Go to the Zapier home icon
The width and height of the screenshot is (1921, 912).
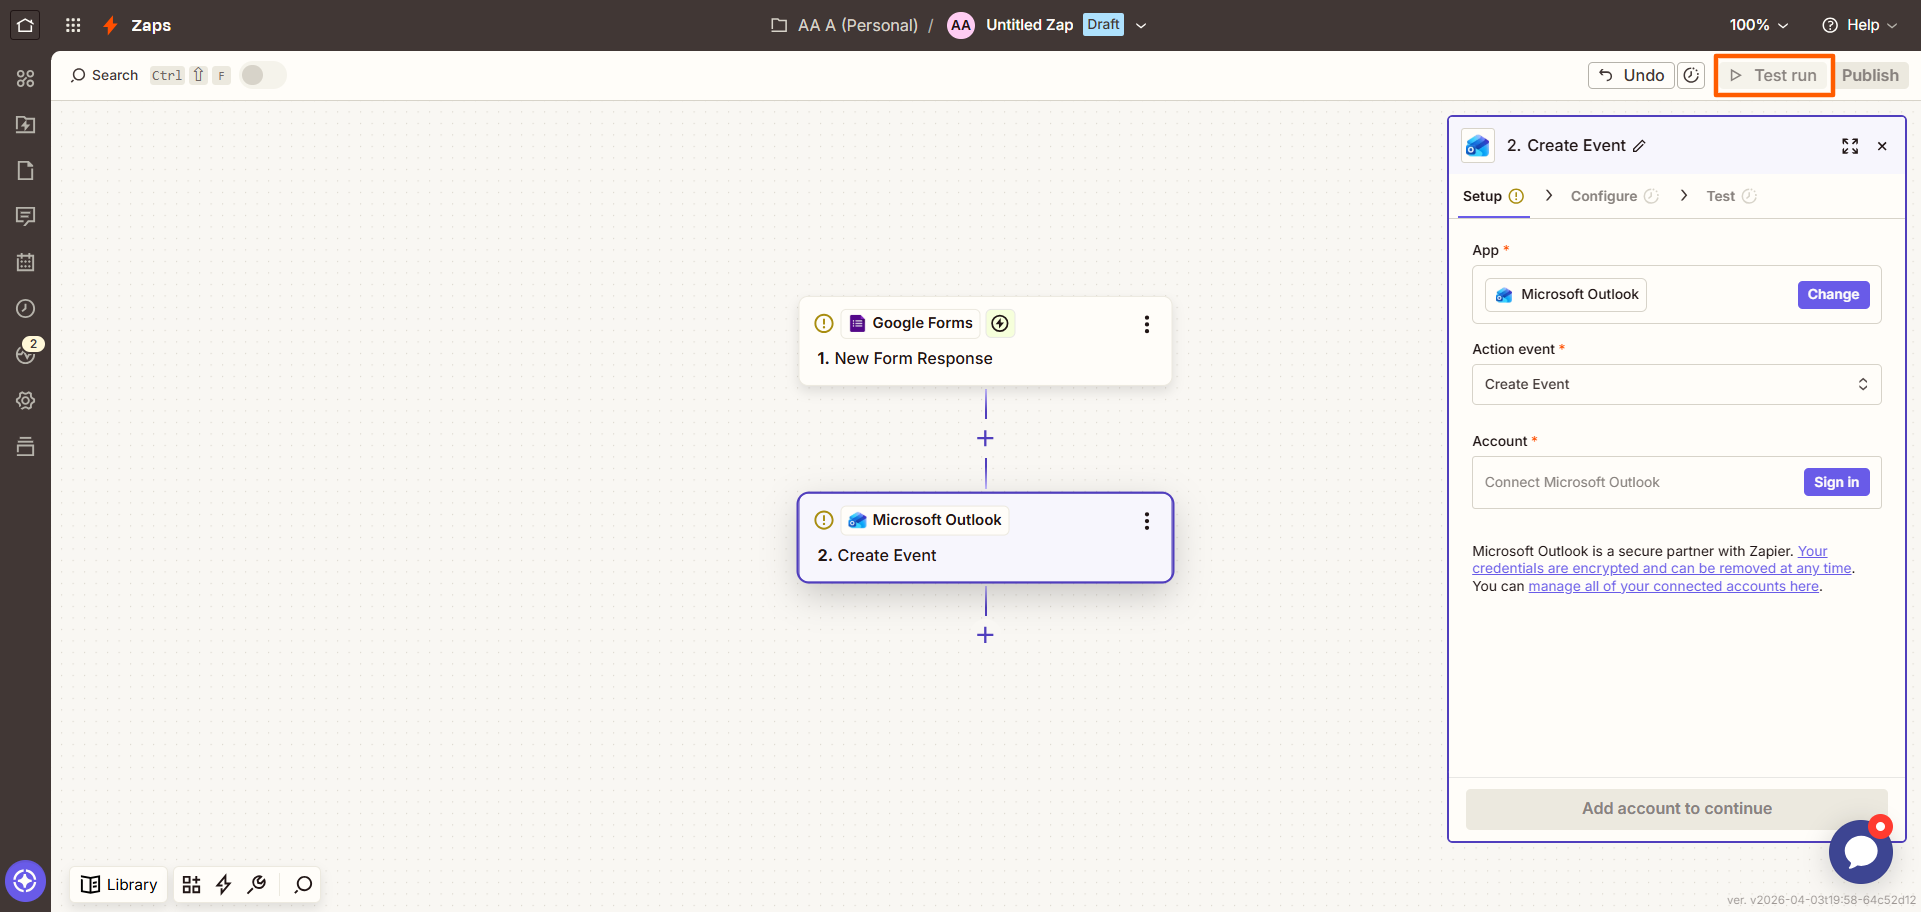pyautogui.click(x=25, y=25)
